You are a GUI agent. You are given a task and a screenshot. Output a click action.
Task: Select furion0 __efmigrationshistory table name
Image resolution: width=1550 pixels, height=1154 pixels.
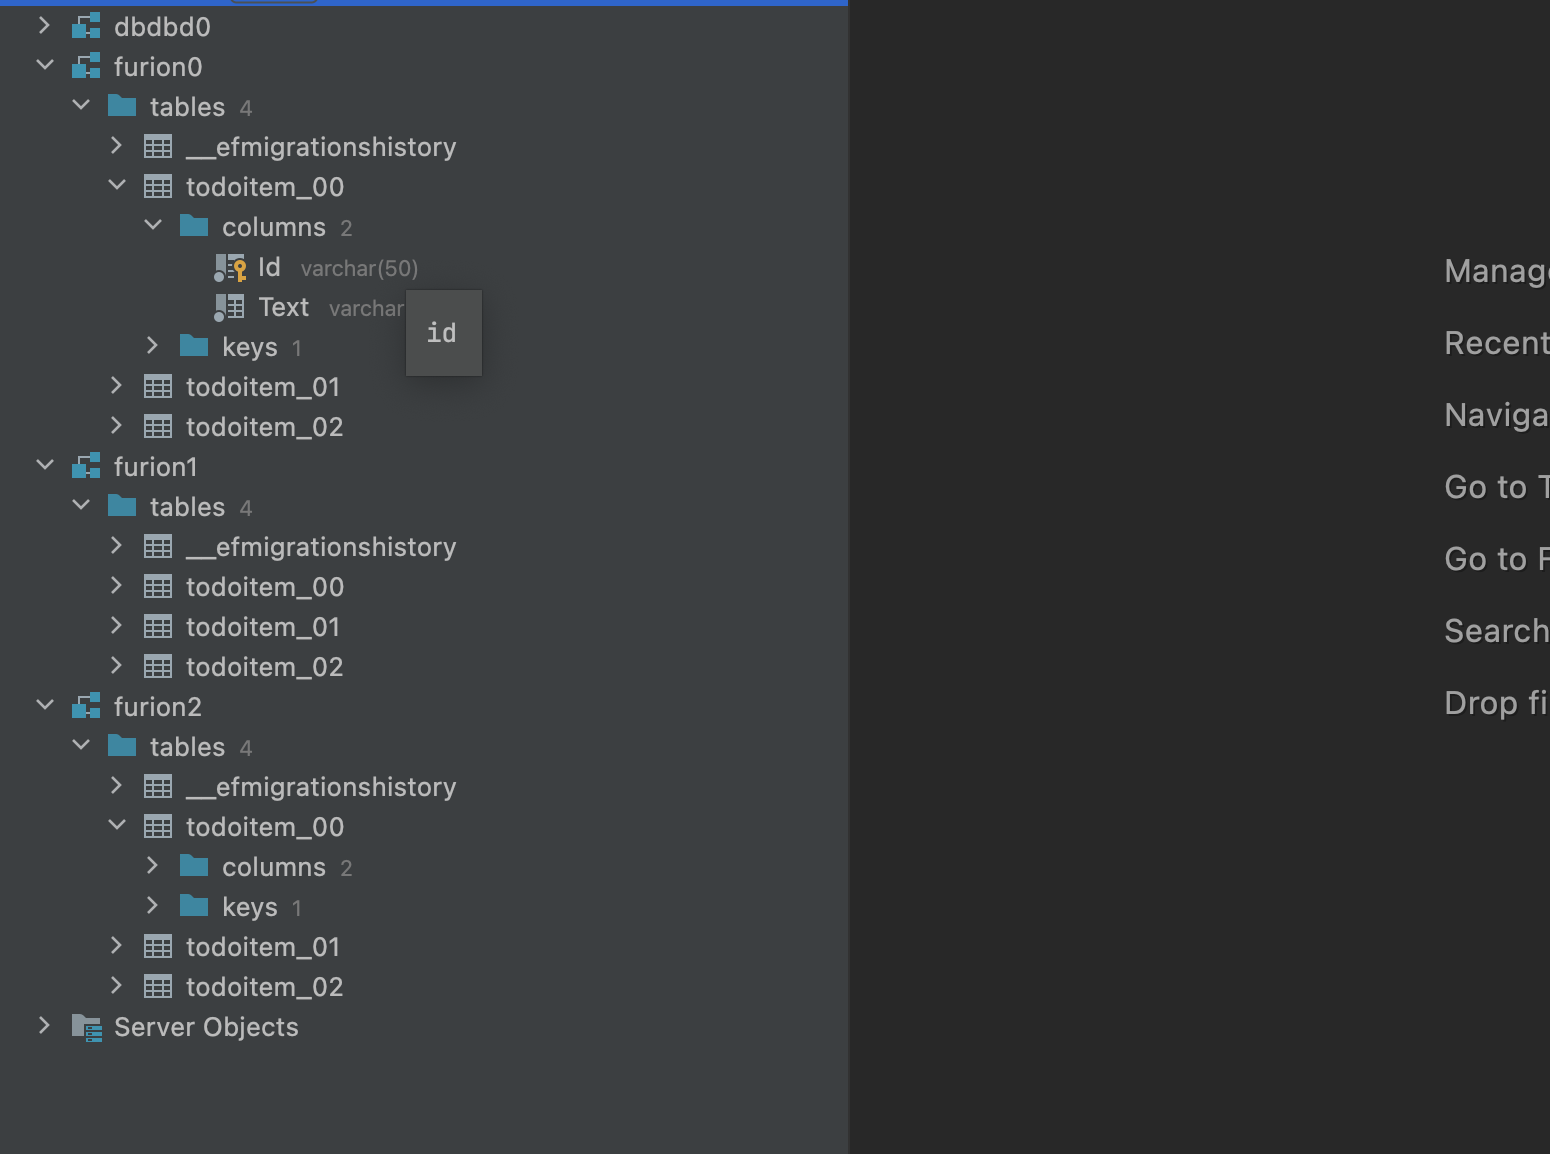pos(321,147)
